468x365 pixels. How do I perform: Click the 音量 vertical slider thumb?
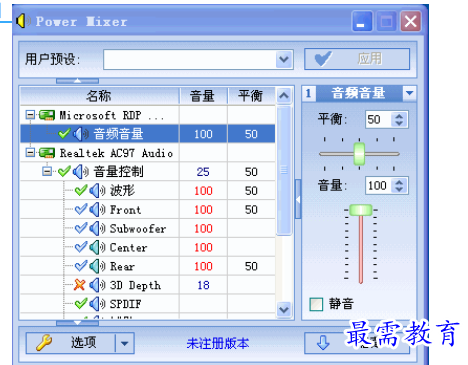[360, 210]
